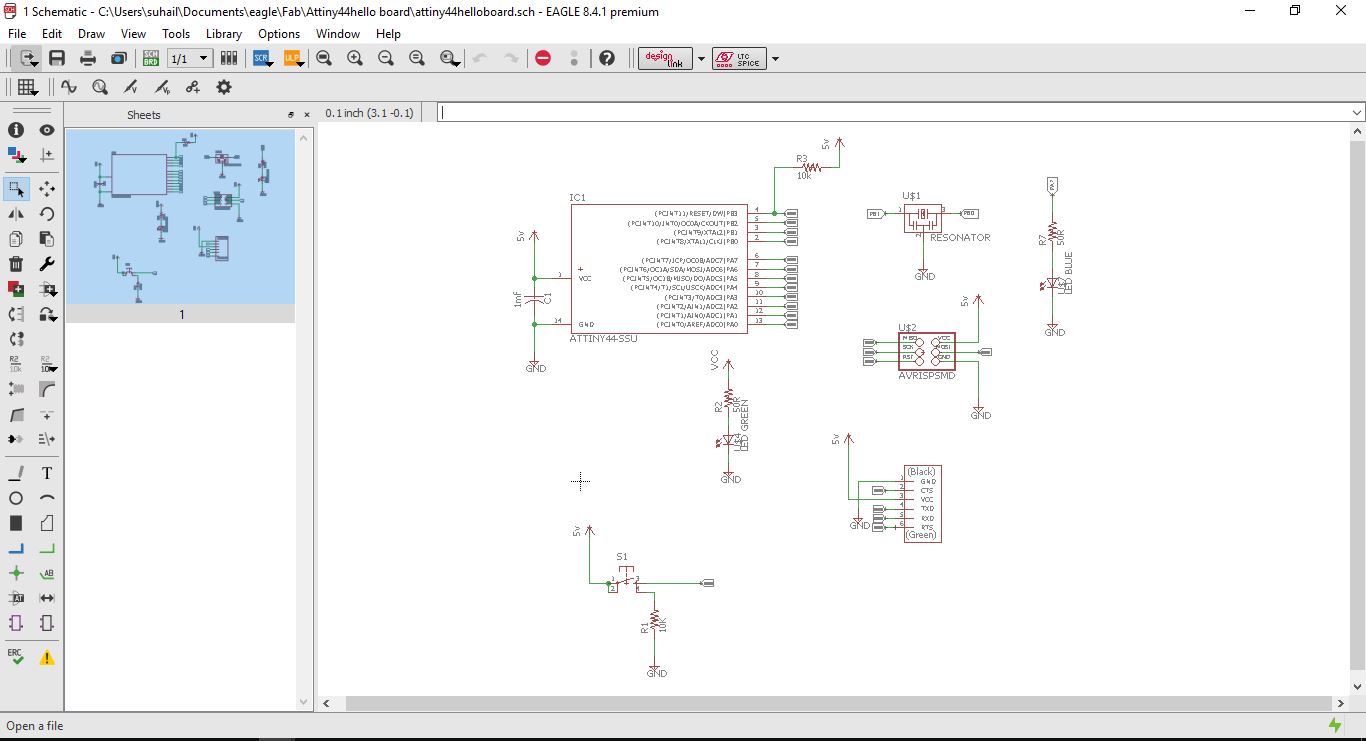Open the File menu
Image resolution: width=1366 pixels, height=741 pixels.
pos(17,33)
